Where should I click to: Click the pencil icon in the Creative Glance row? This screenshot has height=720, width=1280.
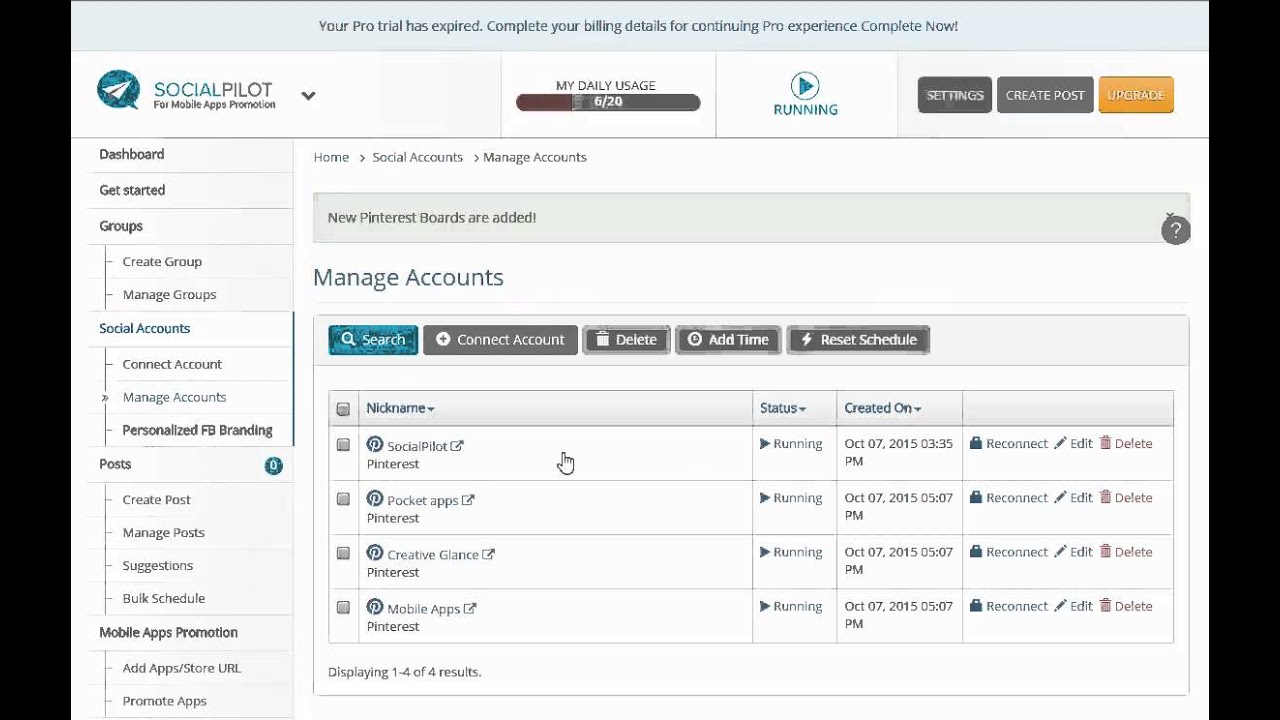pyautogui.click(x=1060, y=551)
